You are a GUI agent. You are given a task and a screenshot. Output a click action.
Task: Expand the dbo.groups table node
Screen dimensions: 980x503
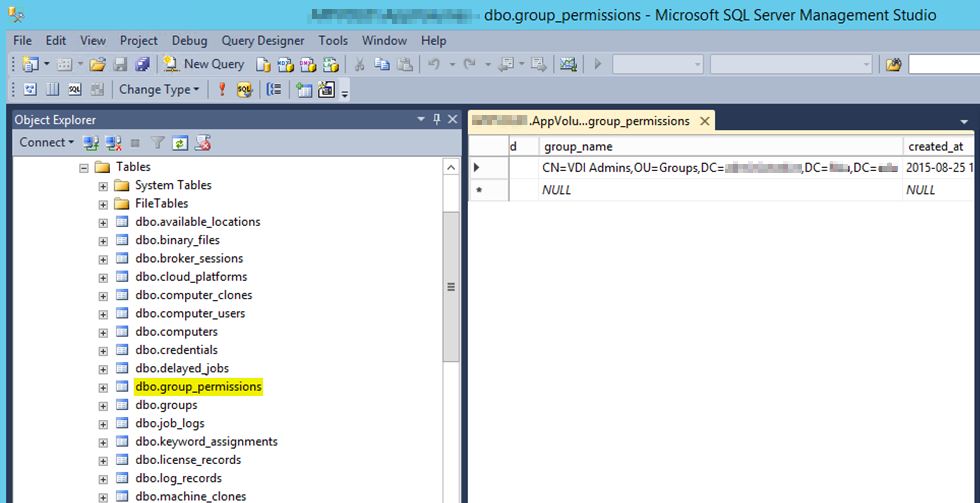pos(103,405)
